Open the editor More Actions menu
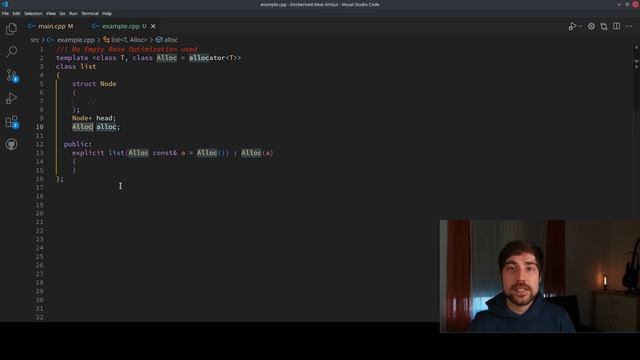 [629, 27]
